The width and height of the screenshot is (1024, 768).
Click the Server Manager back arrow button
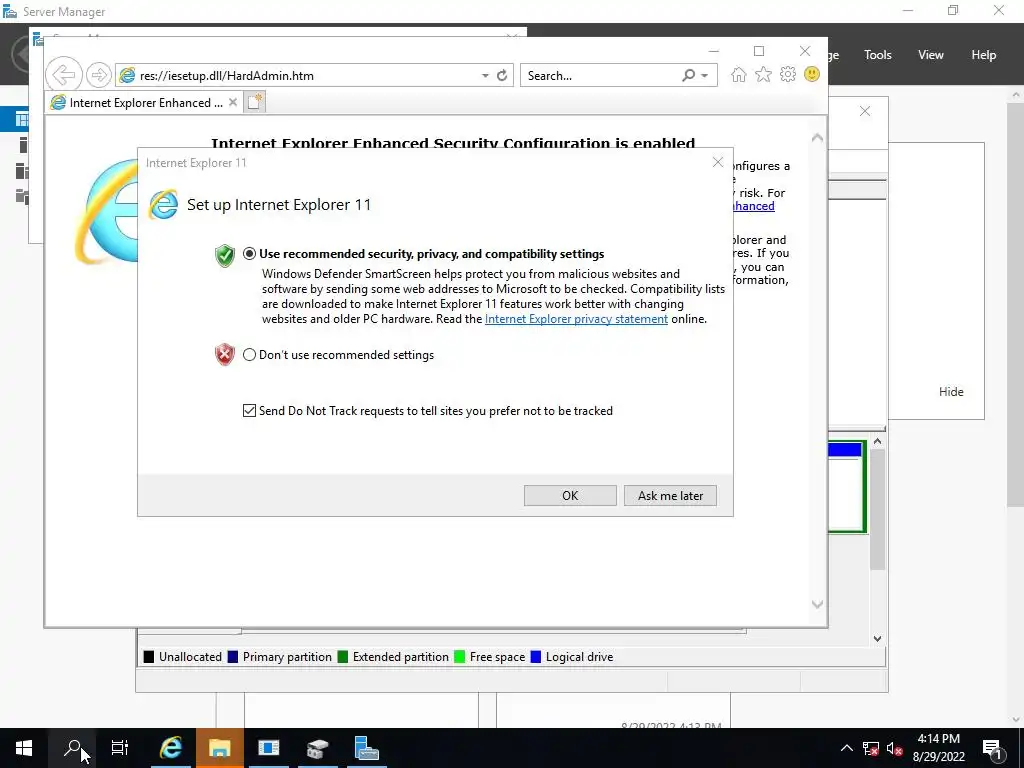[20, 54]
